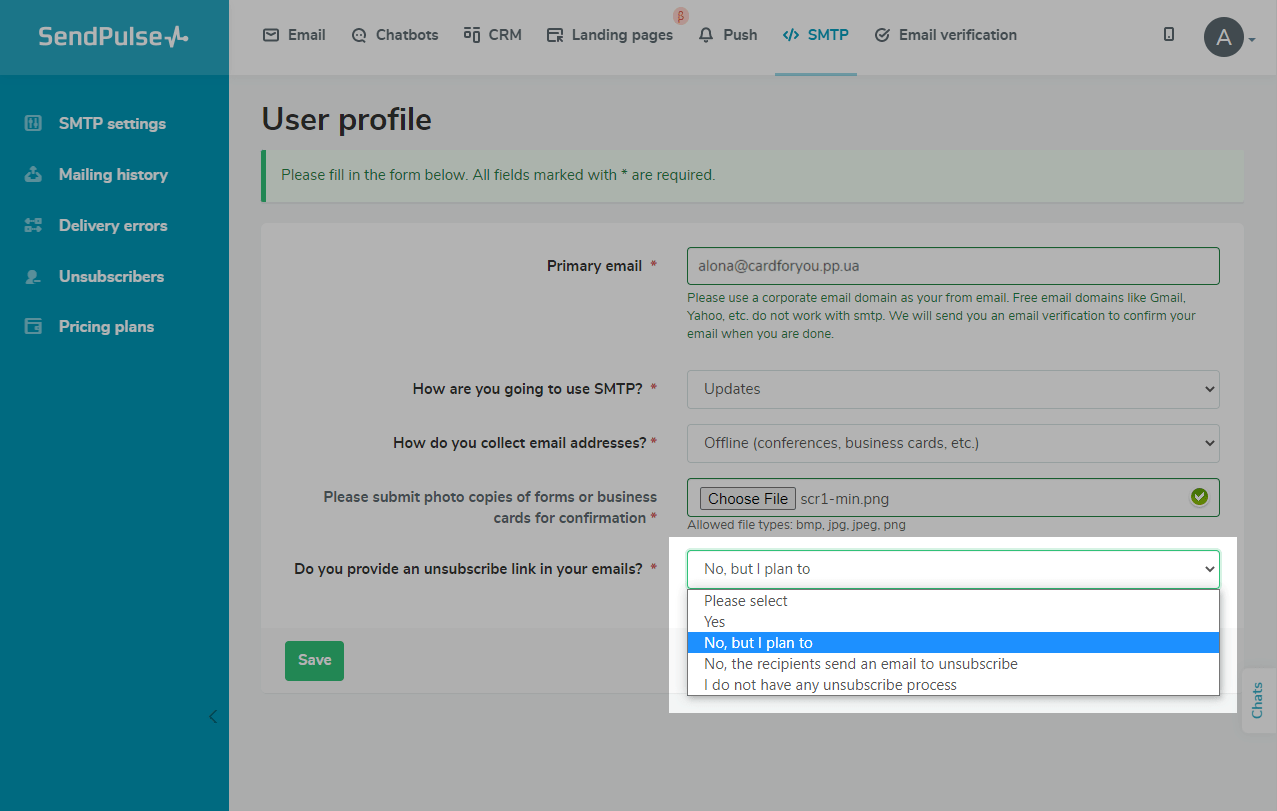Expand the email address collection method dropdown
This screenshot has width=1277, height=811.
click(x=952, y=443)
